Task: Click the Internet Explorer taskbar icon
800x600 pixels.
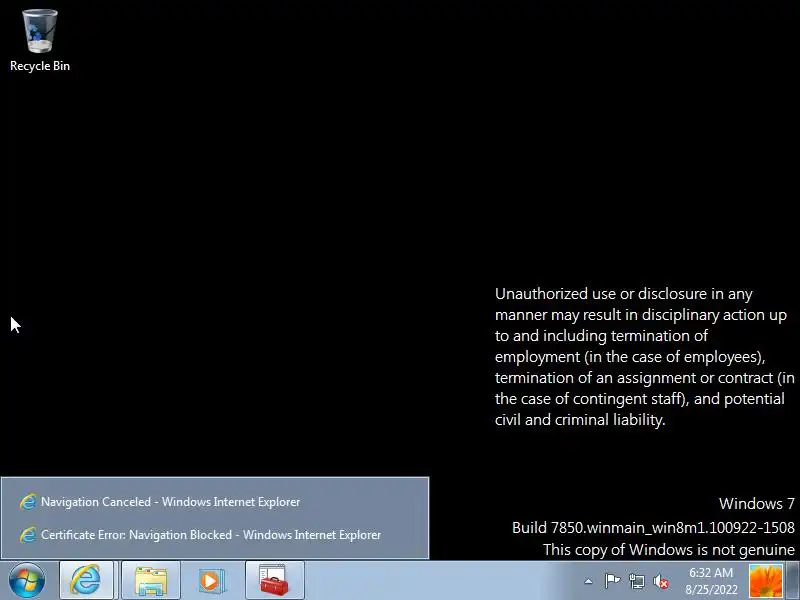Action: click(x=86, y=581)
